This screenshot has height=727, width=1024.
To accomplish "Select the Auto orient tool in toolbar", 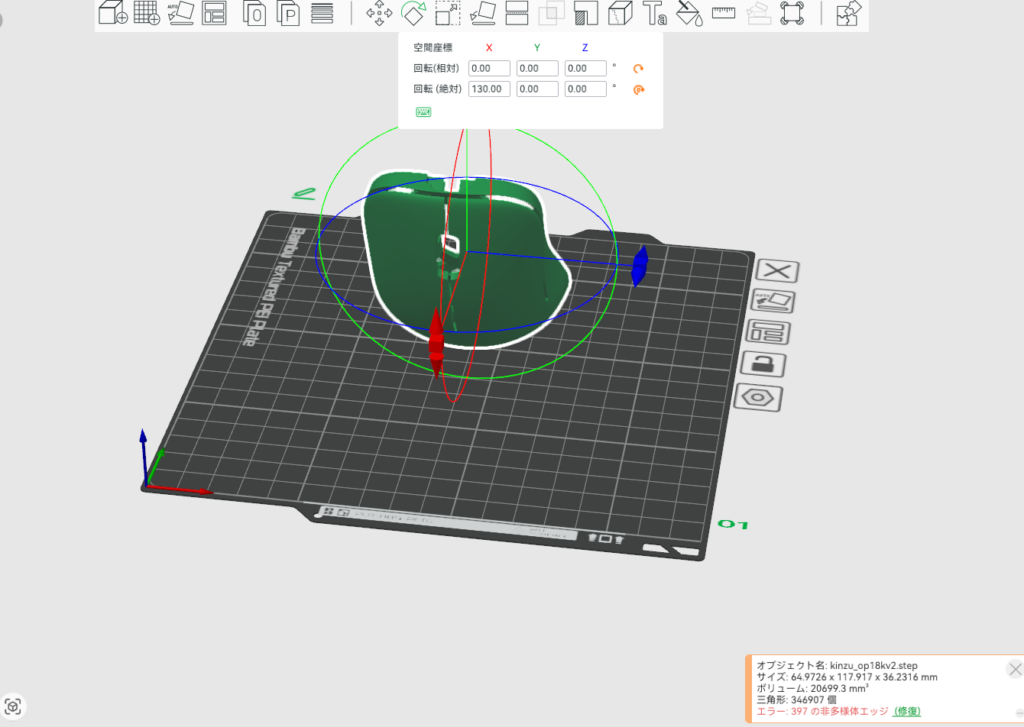I will pos(181,13).
